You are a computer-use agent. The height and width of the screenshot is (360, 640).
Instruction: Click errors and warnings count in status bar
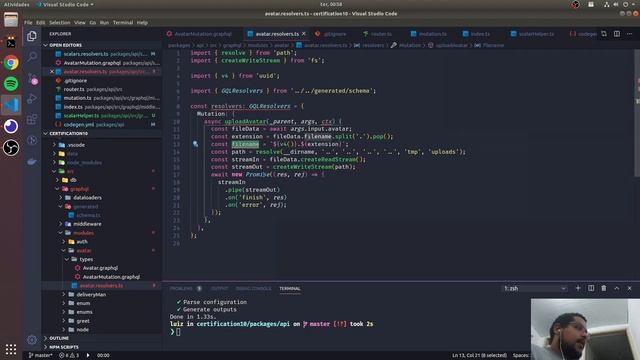pos(69,355)
